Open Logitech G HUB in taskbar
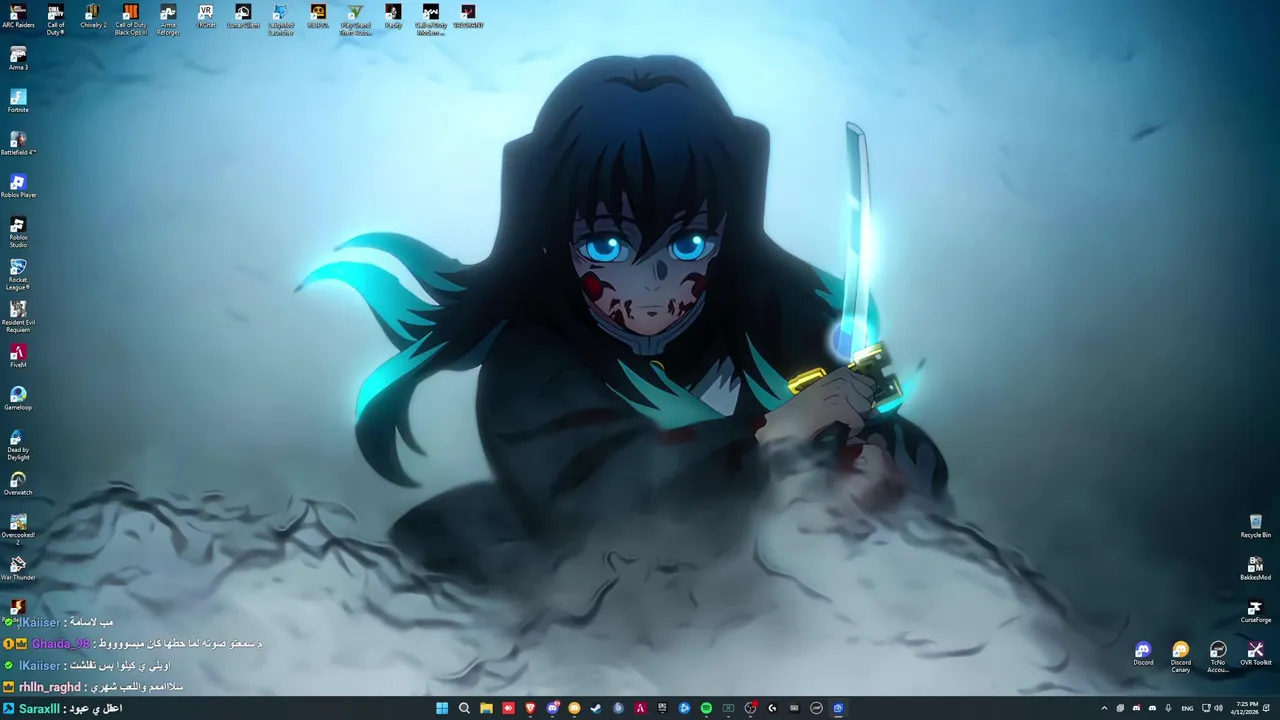 [x=772, y=708]
